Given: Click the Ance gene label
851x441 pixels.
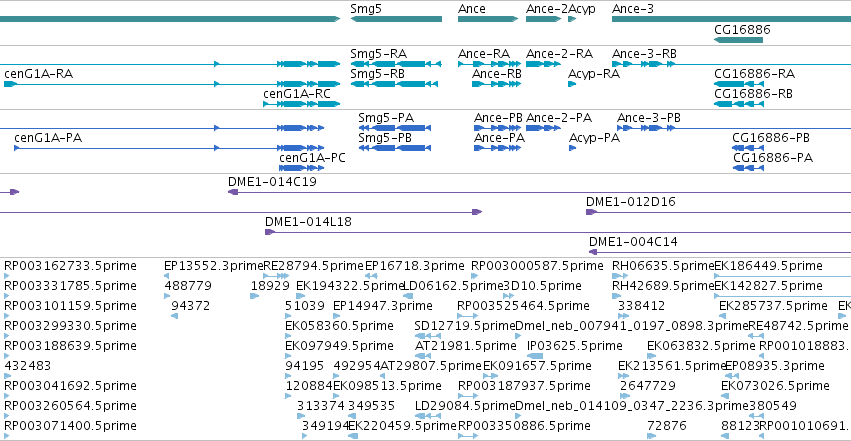Looking at the screenshot, I should tap(472, 9).
